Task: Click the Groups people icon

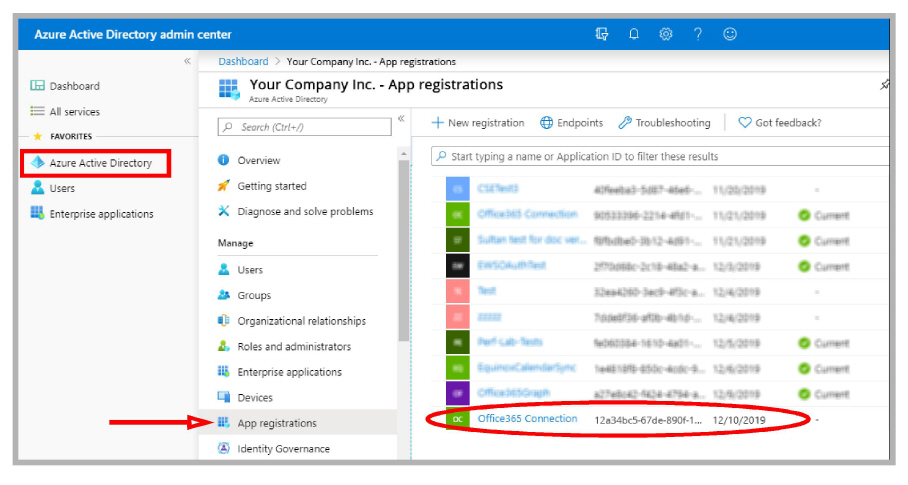Action: 224,295
